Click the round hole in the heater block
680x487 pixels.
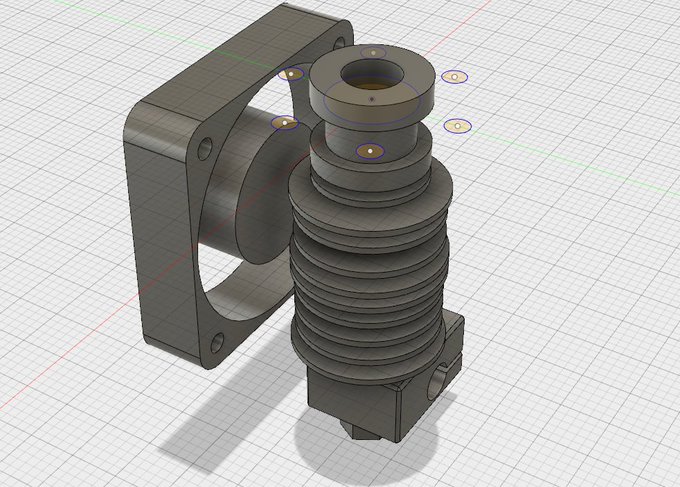(x=438, y=382)
